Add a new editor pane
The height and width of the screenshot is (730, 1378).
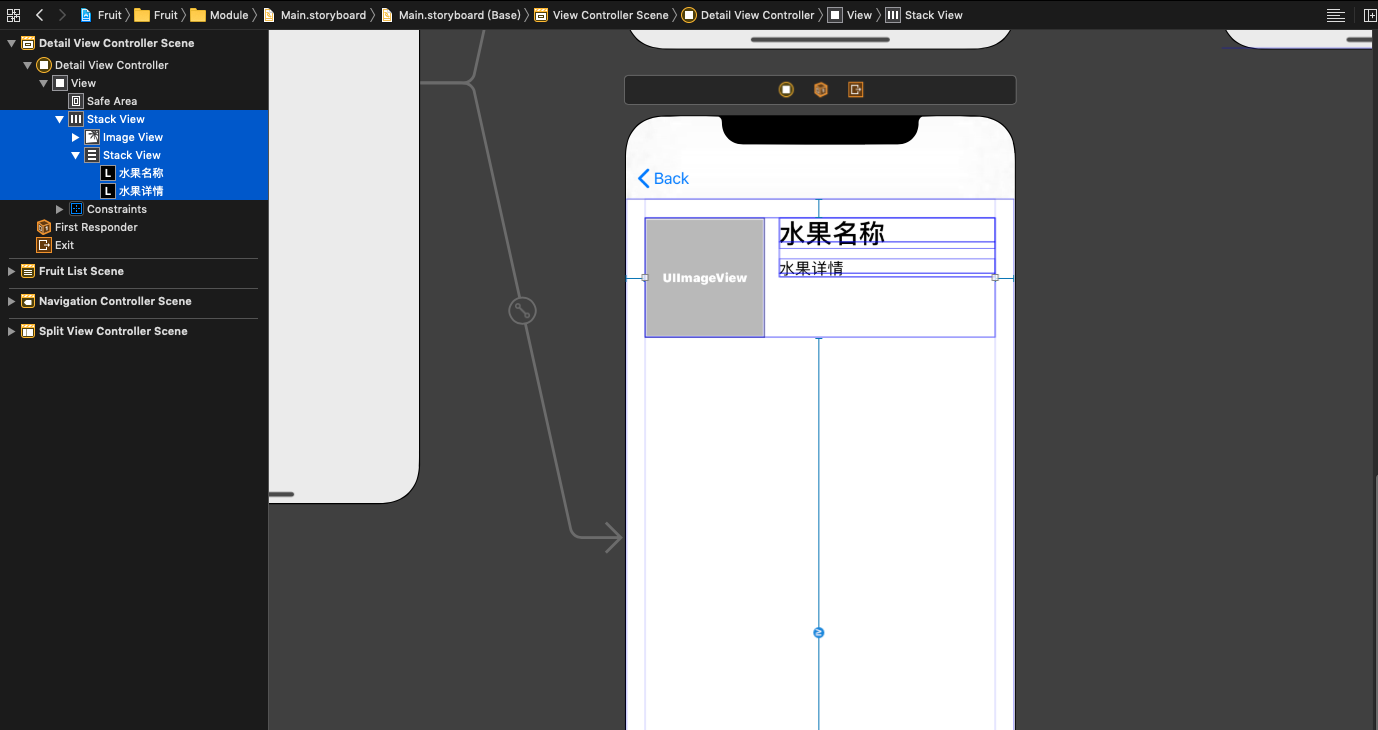pyautogui.click(x=1370, y=15)
